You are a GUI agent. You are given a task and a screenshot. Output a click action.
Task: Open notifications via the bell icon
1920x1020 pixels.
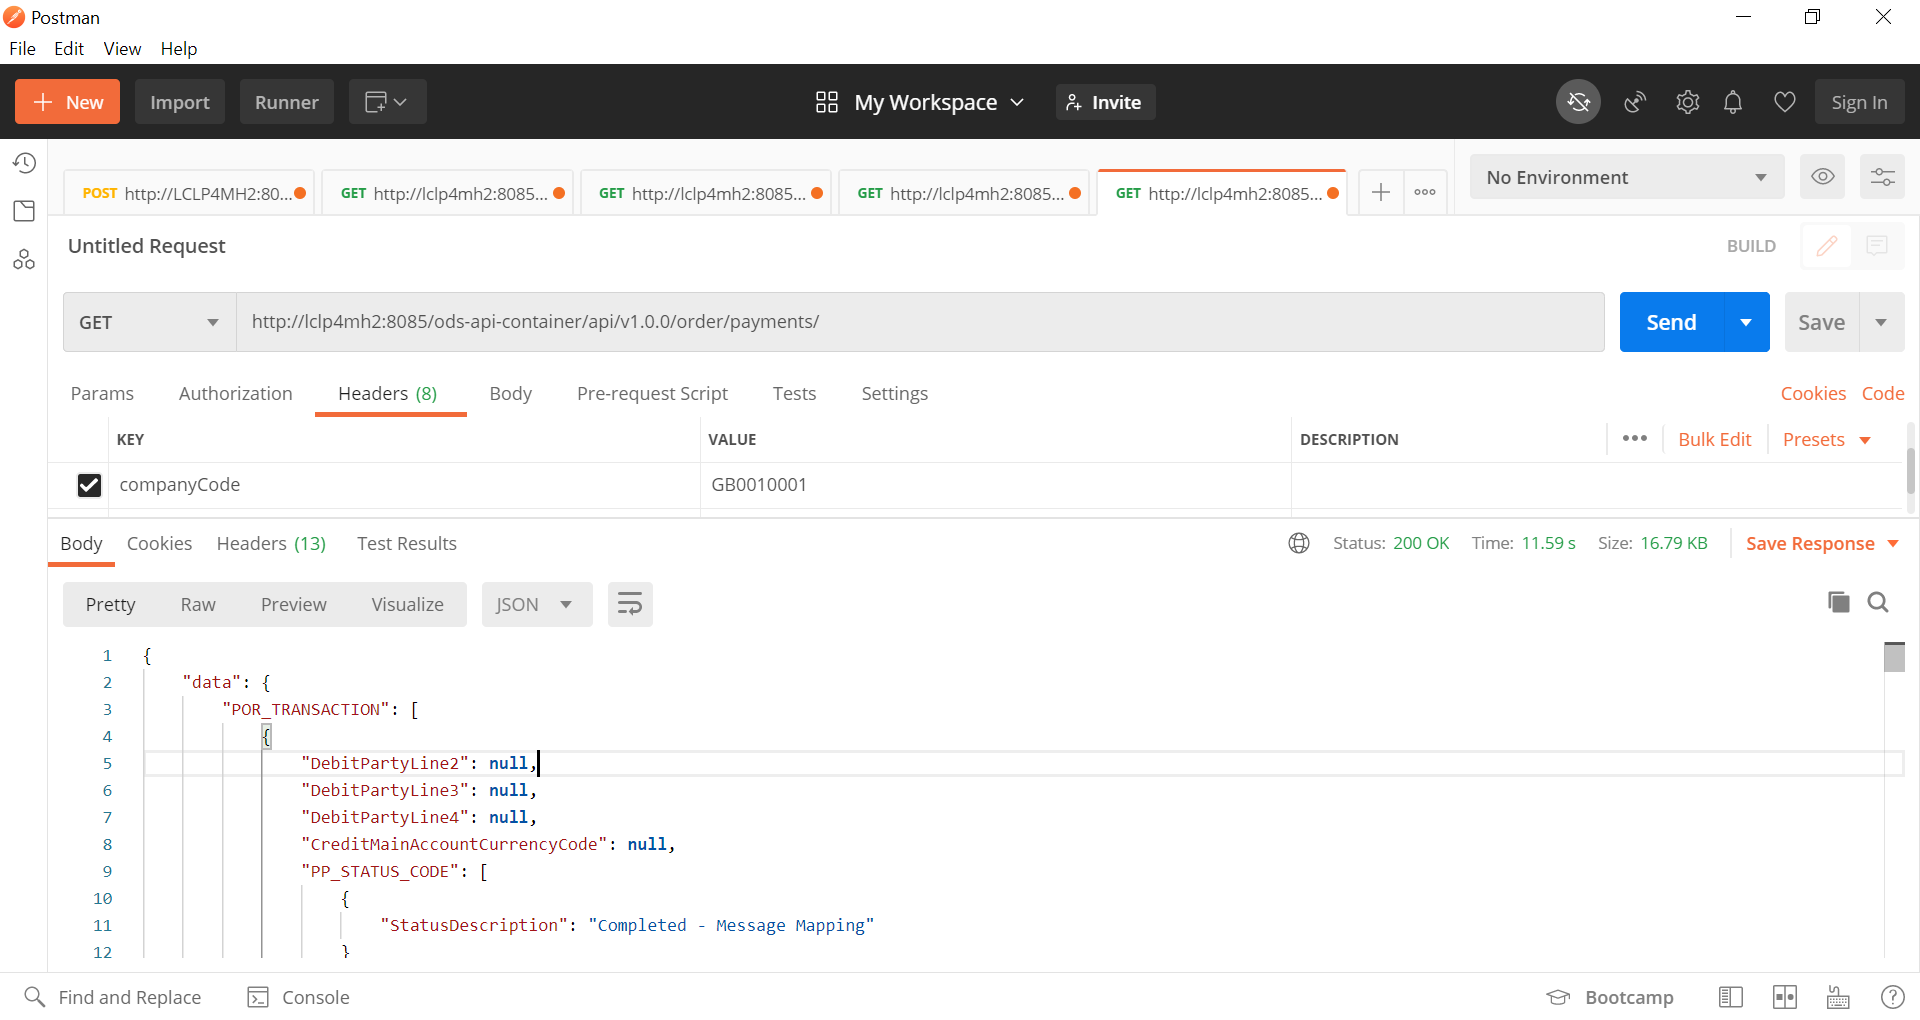pos(1733,101)
